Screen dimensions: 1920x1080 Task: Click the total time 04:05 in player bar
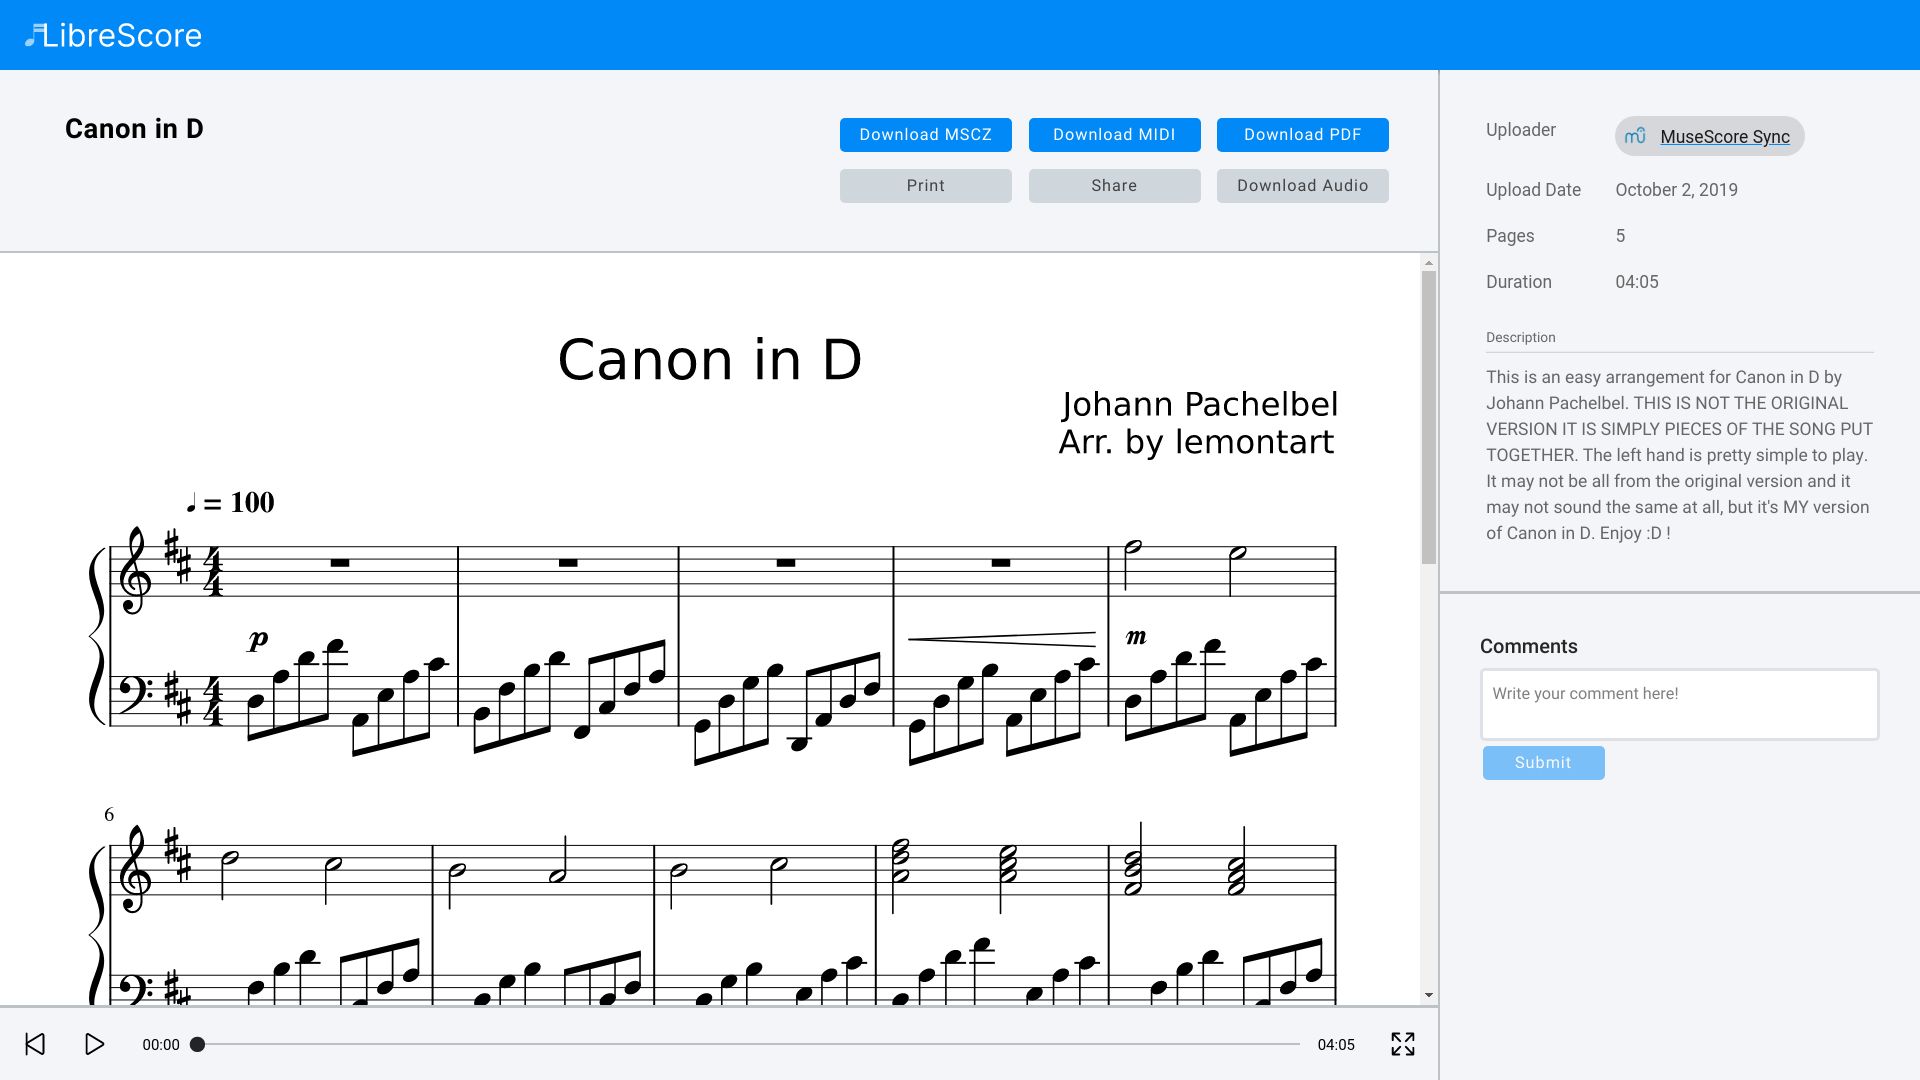coord(1336,1045)
